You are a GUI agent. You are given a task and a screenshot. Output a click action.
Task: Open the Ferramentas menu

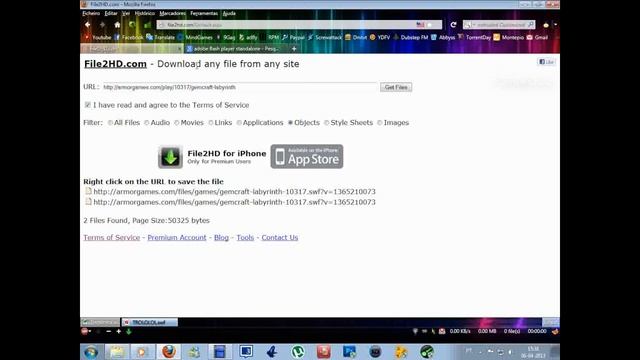click(x=204, y=13)
